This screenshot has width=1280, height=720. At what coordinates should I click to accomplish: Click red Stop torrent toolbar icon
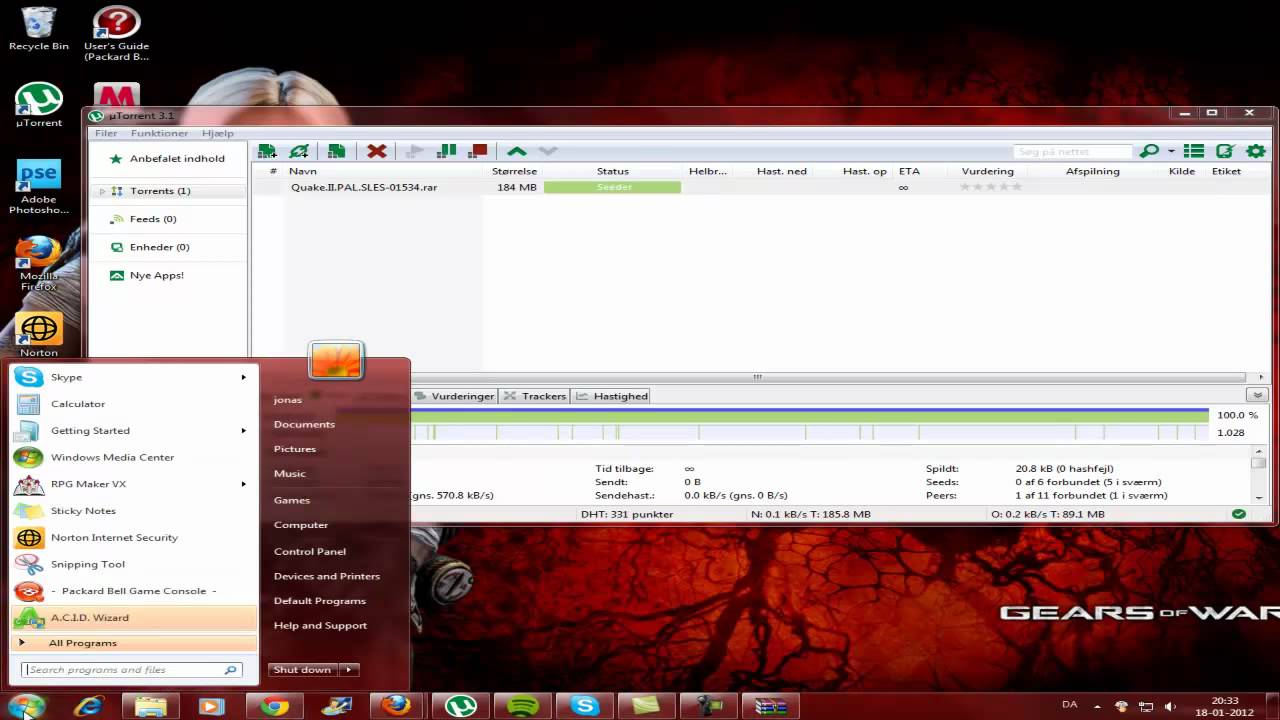click(x=478, y=151)
